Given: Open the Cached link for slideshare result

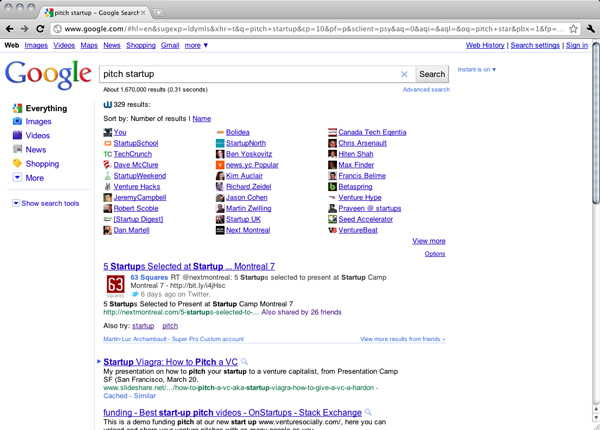Looking at the screenshot, I should tap(115, 396).
